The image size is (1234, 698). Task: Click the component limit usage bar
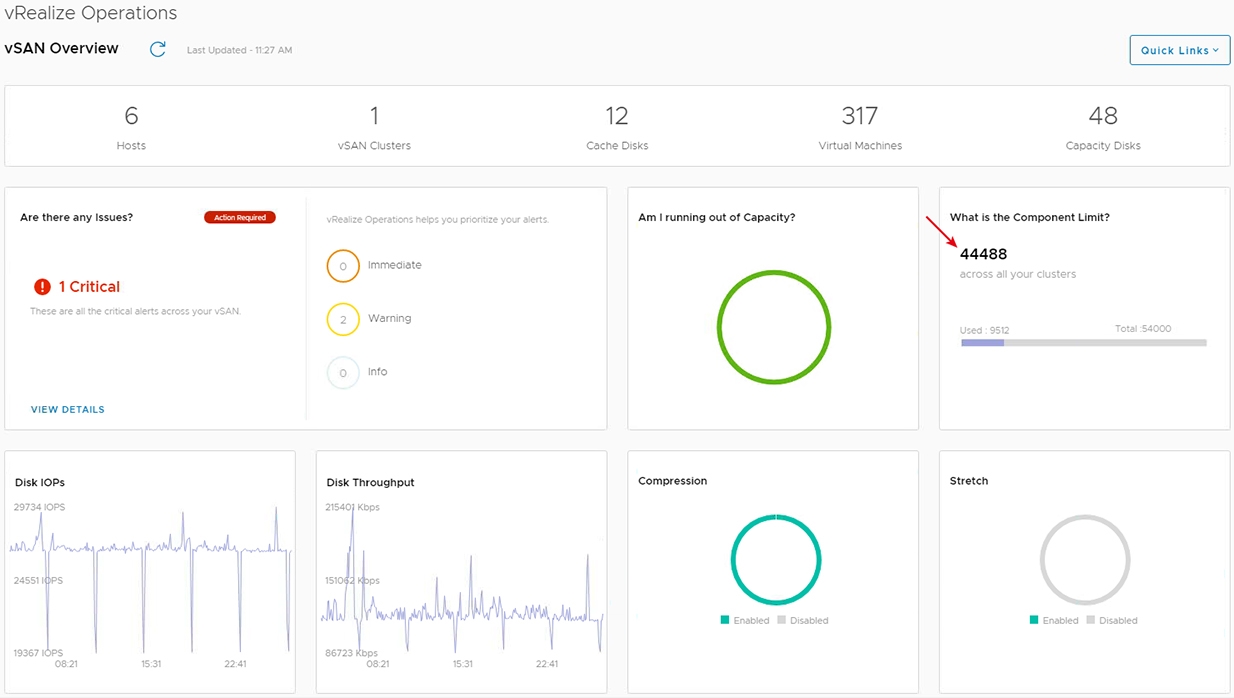(1084, 343)
